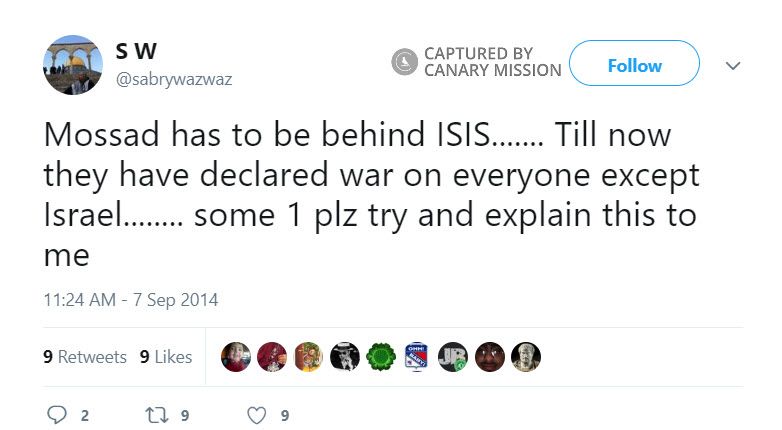Click the tweet text about Mossad and ISIS
This screenshot has height=430, width=782.
click(370, 194)
